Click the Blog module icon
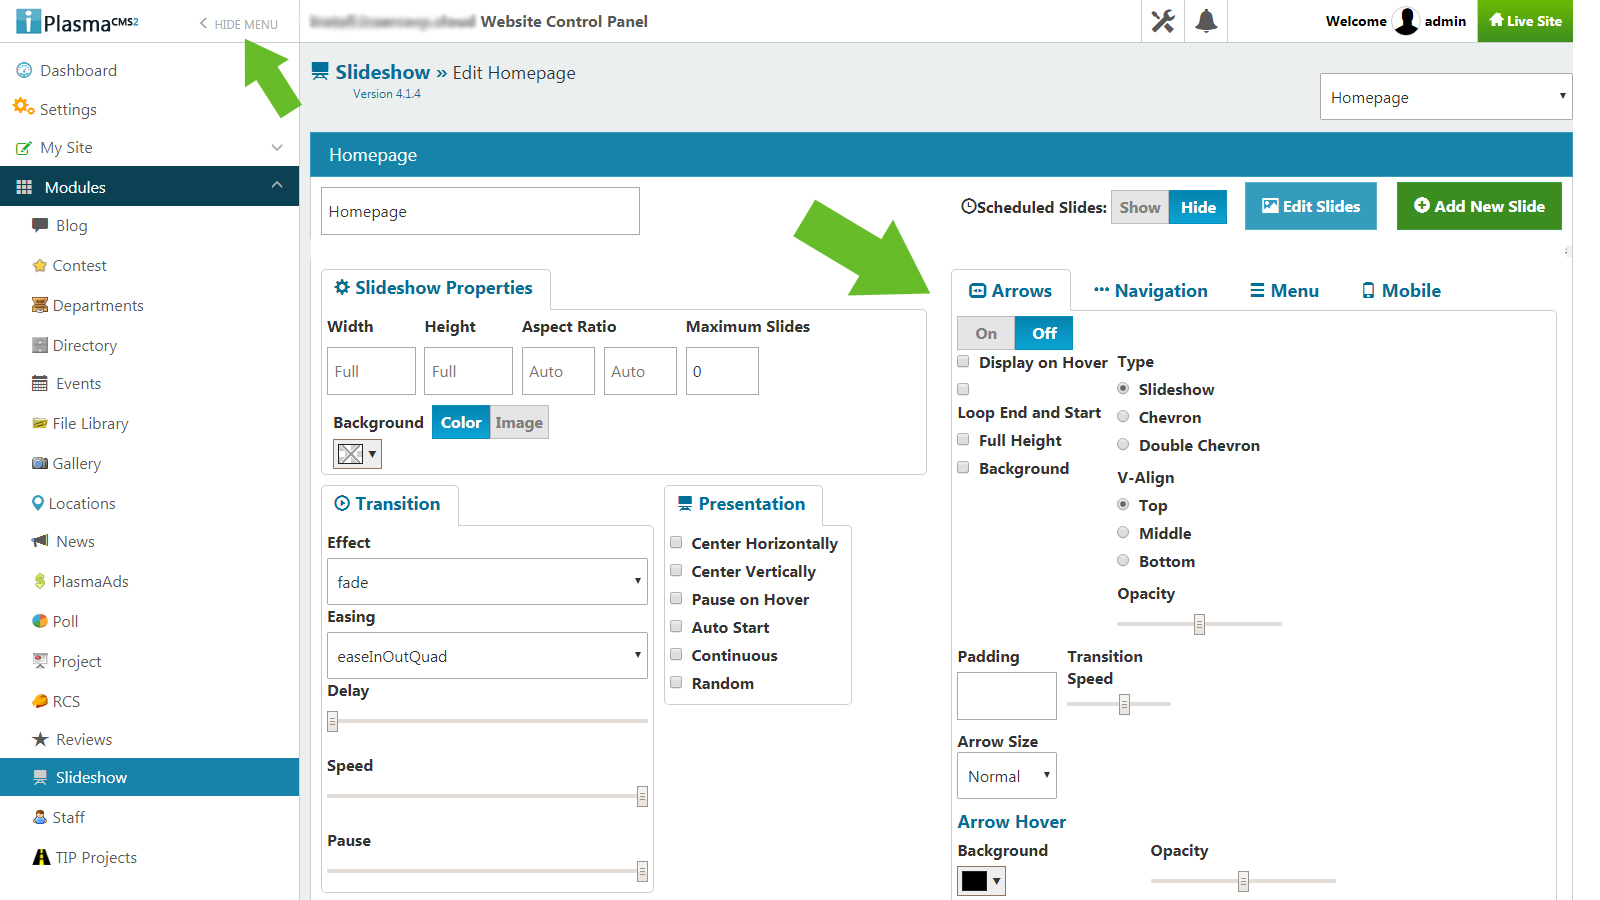This screenshot has height=900, width=1600. pos(40,225)
